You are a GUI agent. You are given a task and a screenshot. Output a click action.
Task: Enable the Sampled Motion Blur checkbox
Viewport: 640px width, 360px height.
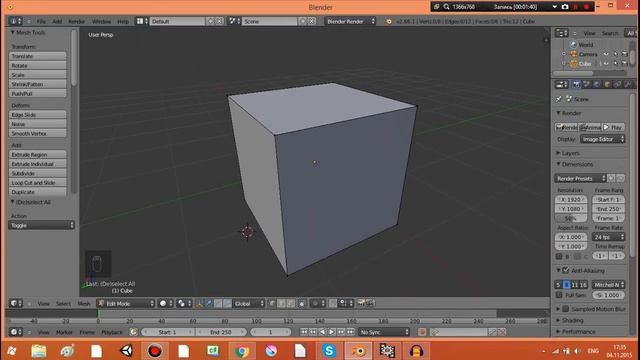click(566, 309)
